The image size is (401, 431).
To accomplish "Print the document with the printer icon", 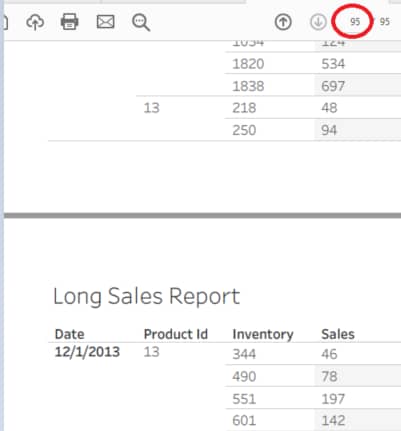I will point(69,22).
